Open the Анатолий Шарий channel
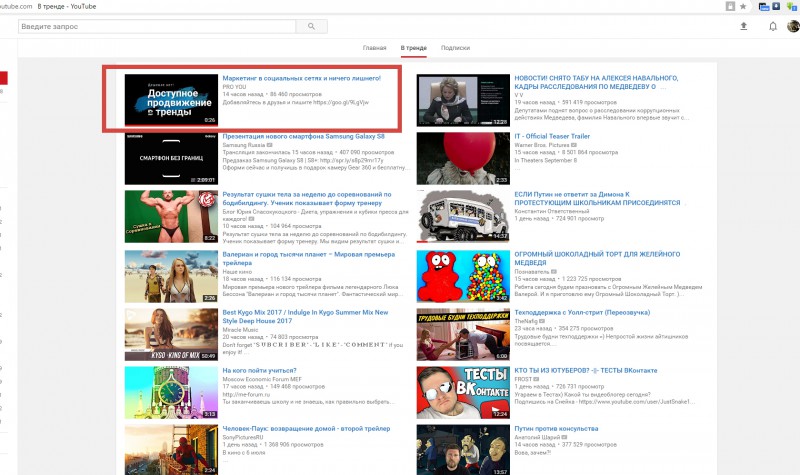 point(537,437)
